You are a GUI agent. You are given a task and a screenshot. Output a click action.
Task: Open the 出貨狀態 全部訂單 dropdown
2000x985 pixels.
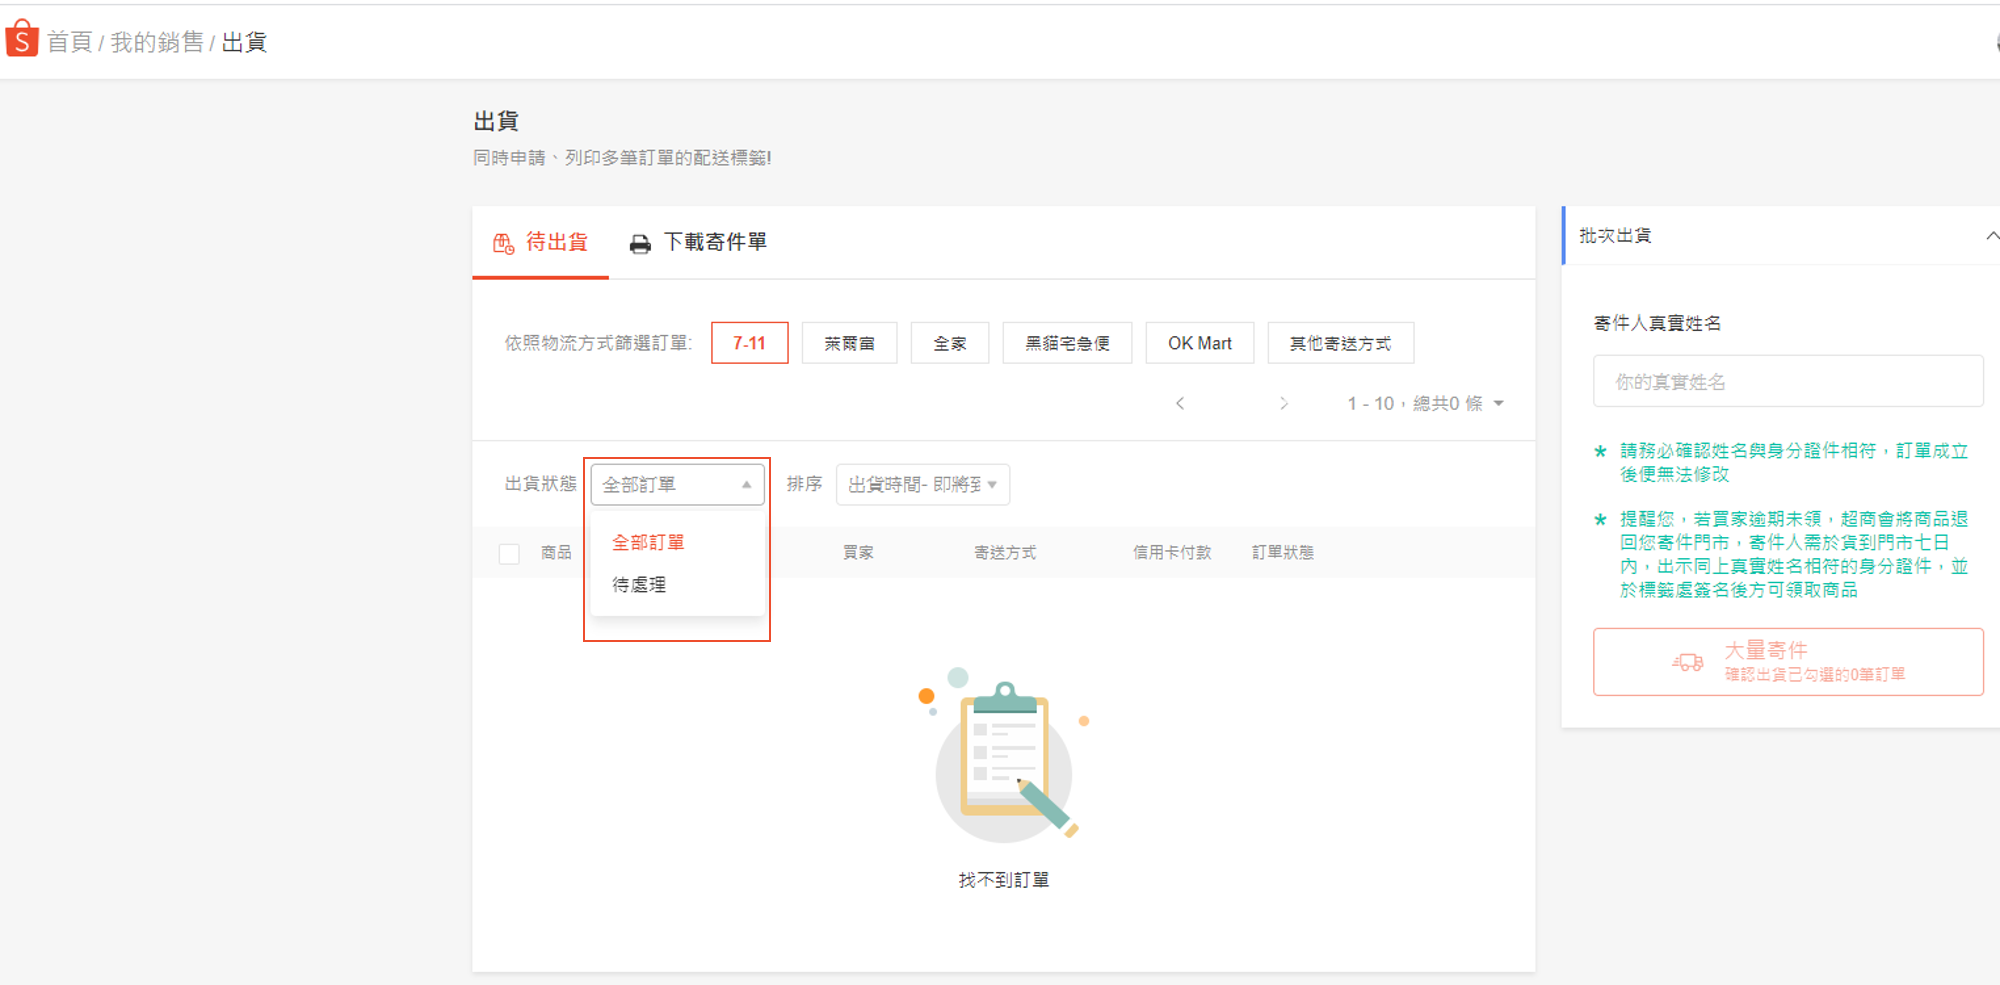click(677, 485)
